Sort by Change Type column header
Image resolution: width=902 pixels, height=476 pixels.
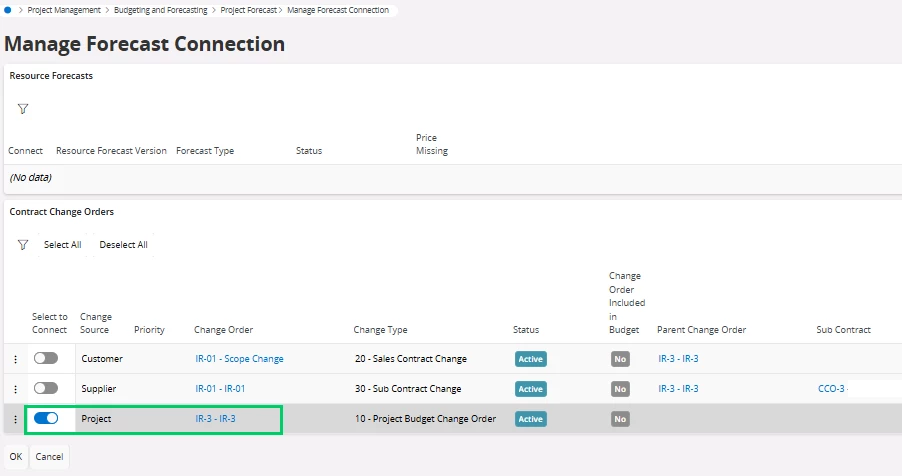pos(380,330)
